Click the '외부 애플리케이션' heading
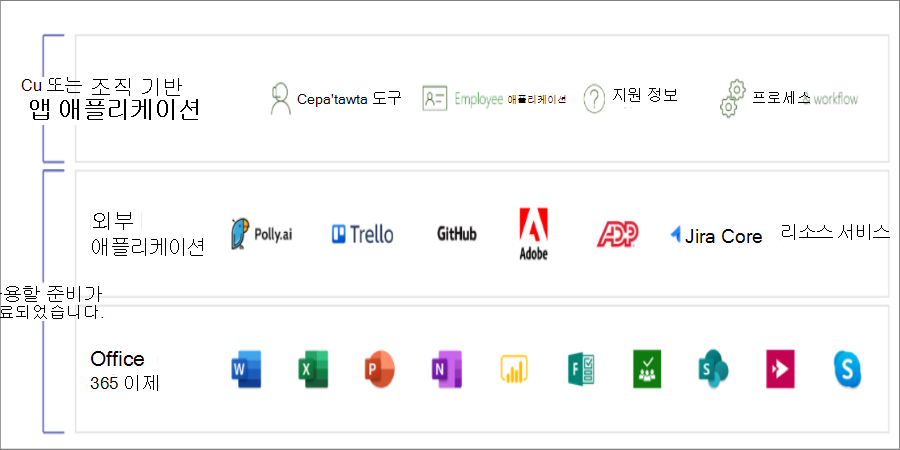900x450 pixels. tap(148, 234)
